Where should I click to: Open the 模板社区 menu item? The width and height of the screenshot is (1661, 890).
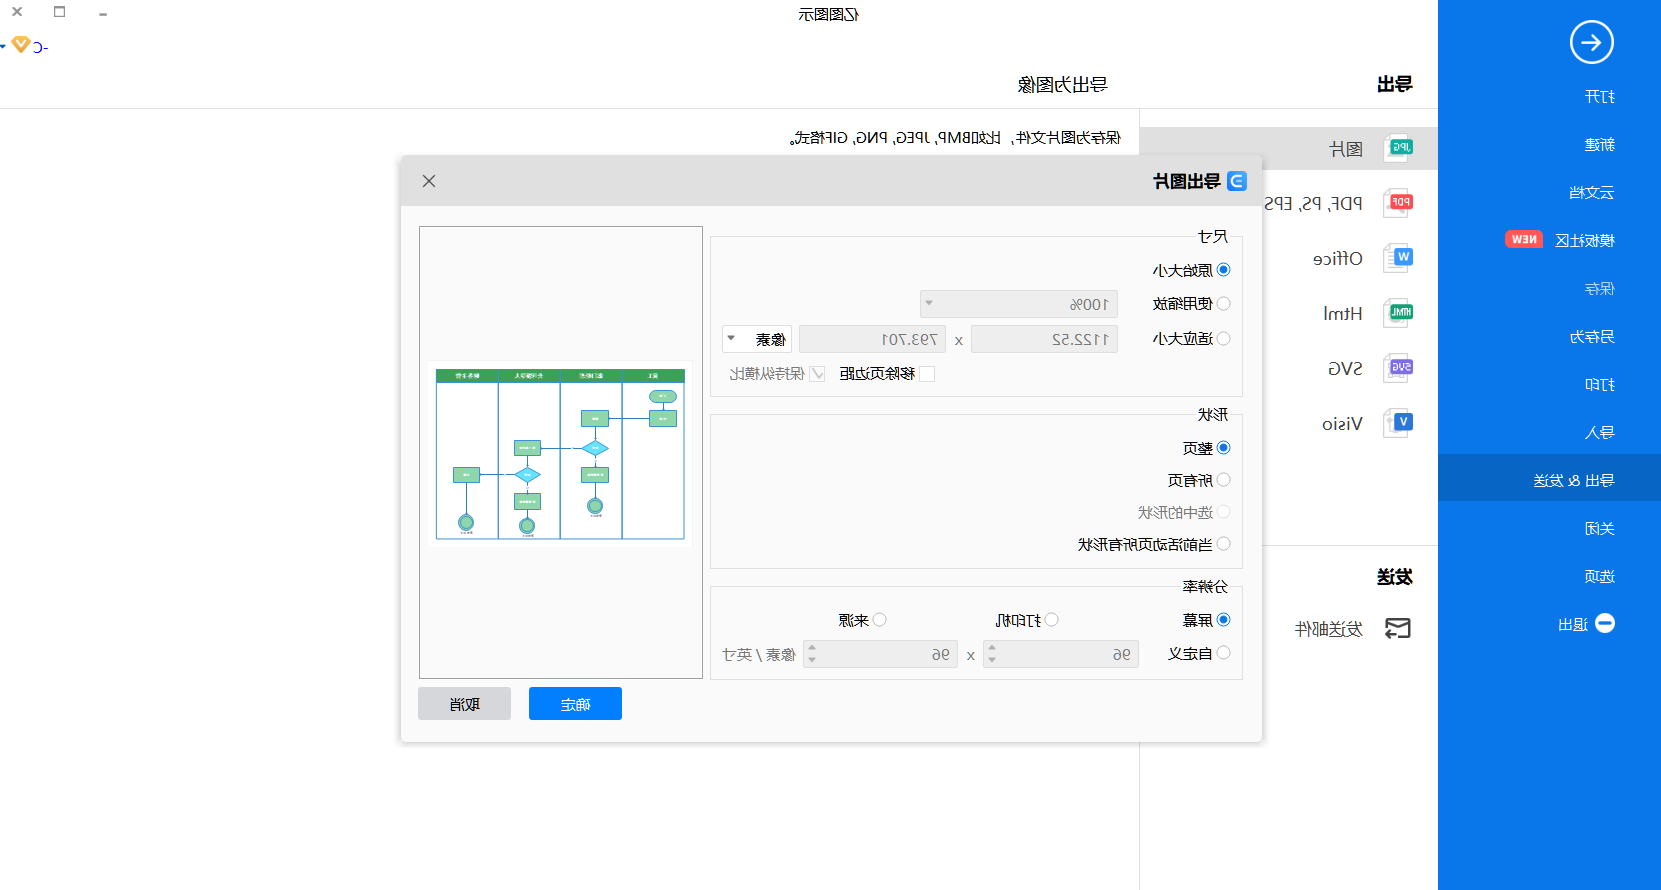[1585, 241]
